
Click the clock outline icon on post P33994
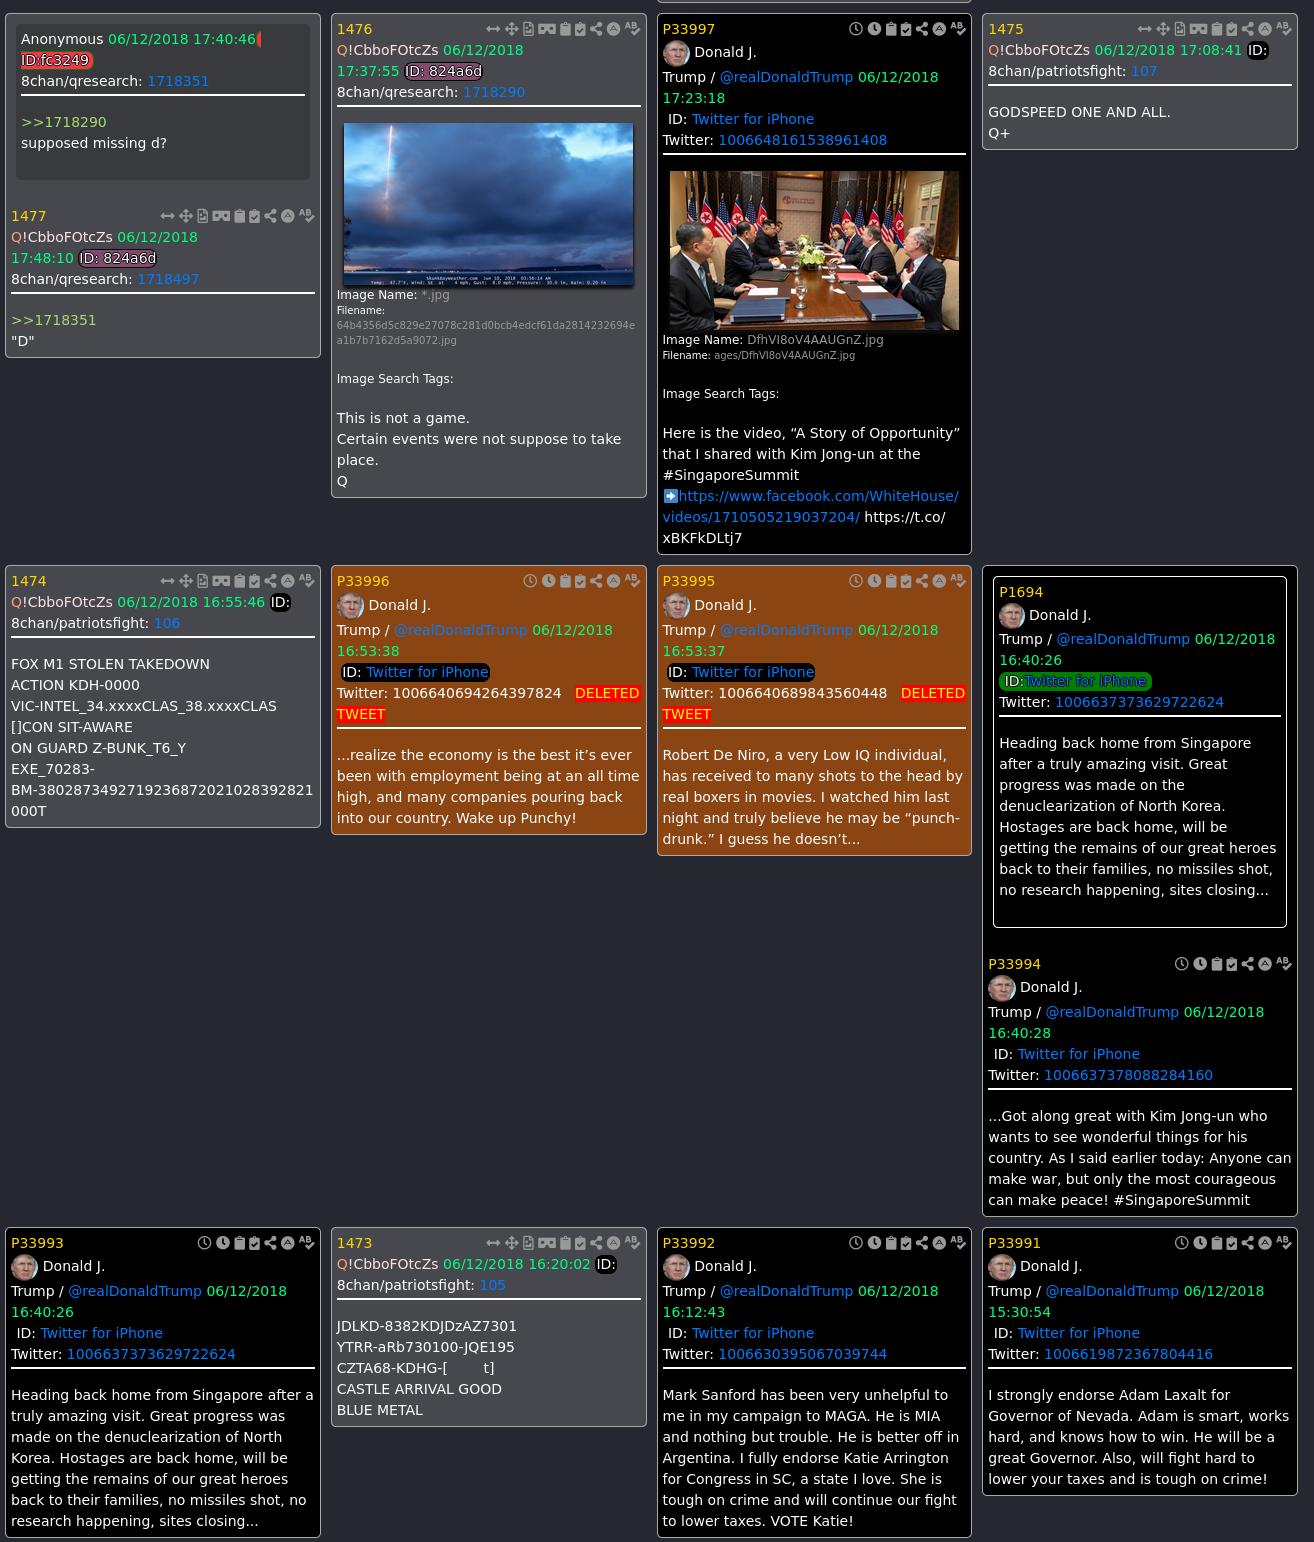(1182, 964)
